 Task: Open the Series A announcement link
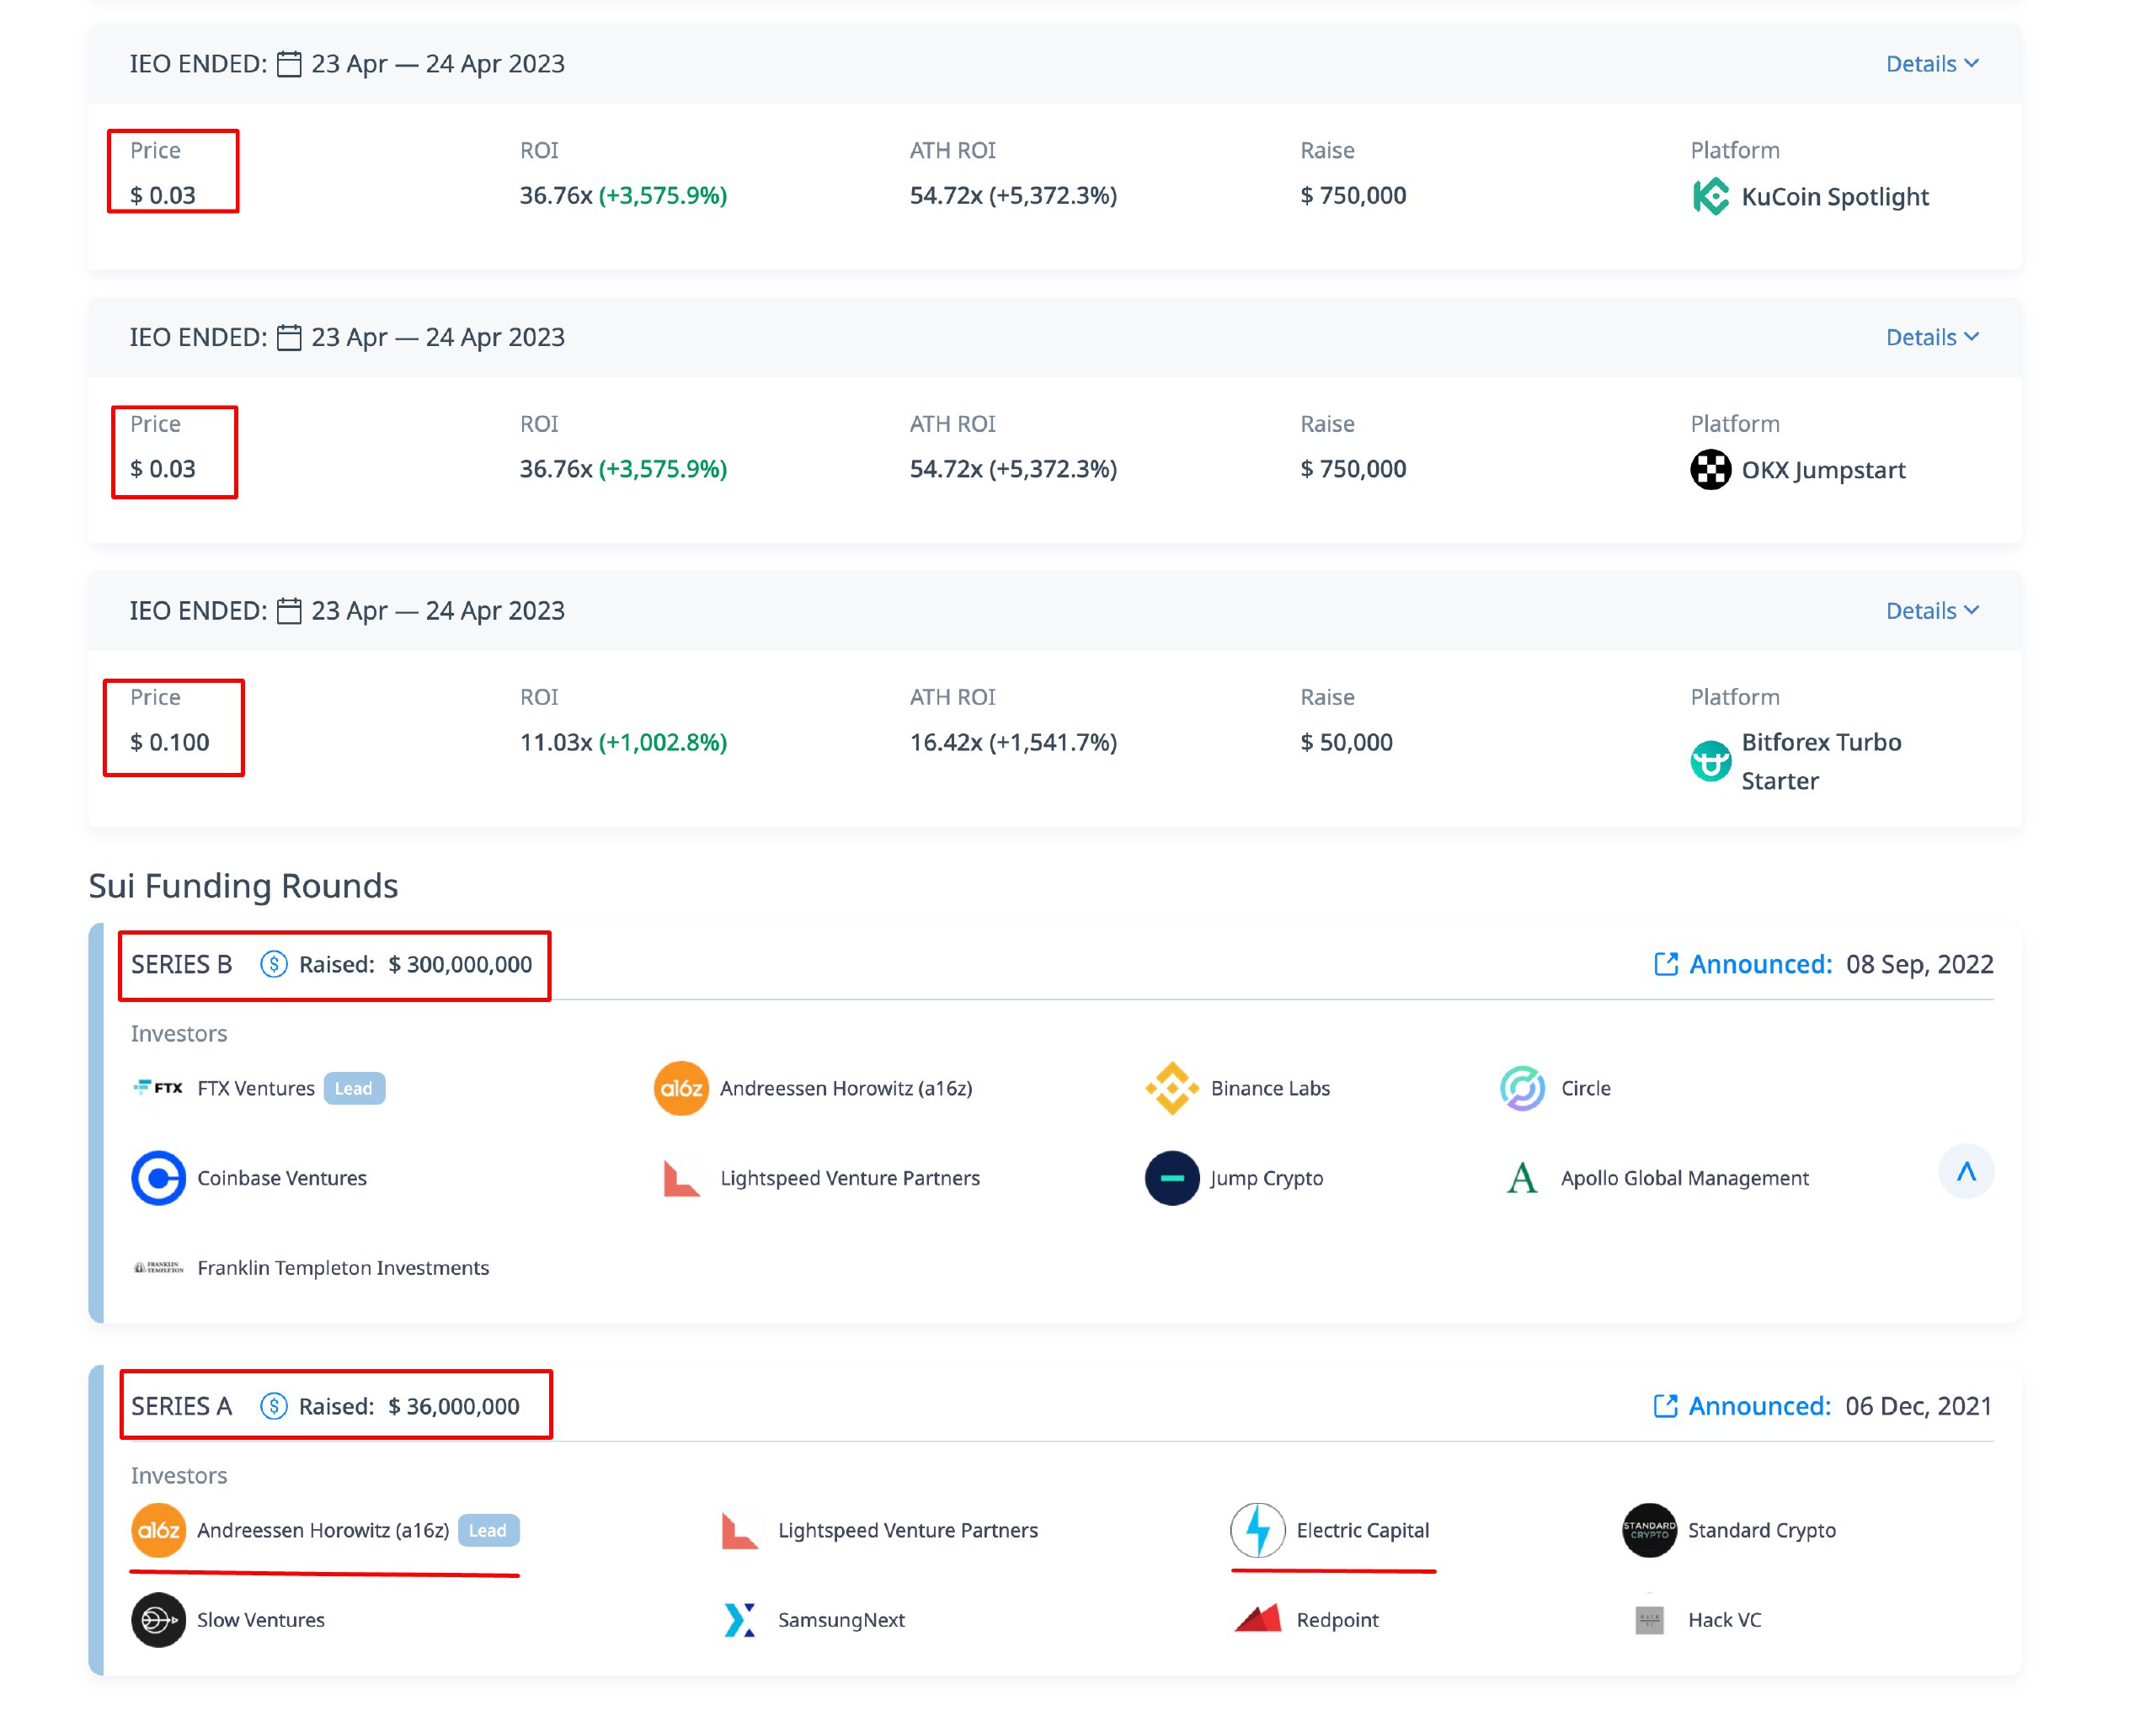(x=1741, y=1406)
